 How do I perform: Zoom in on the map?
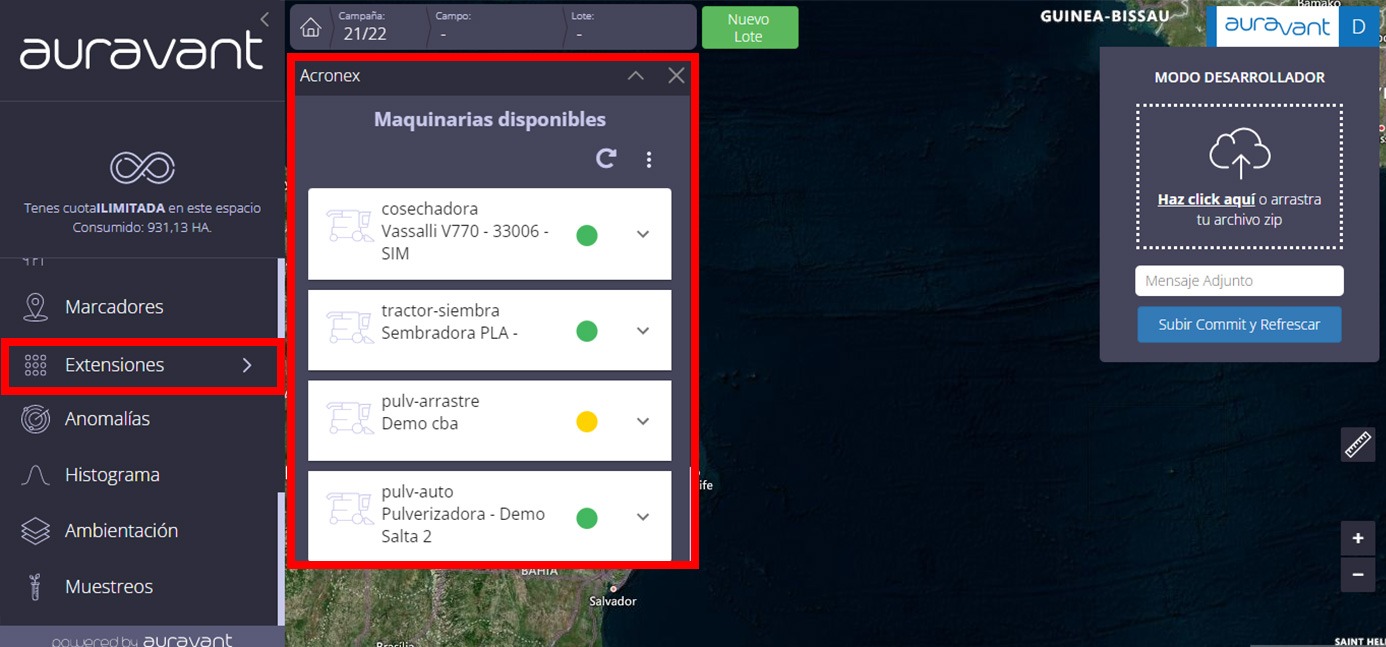tap(1358, 538)
